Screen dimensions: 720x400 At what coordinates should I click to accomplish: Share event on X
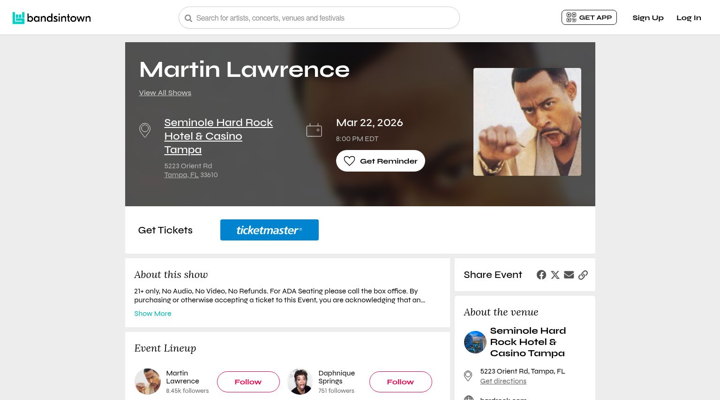tap(555, 275)
